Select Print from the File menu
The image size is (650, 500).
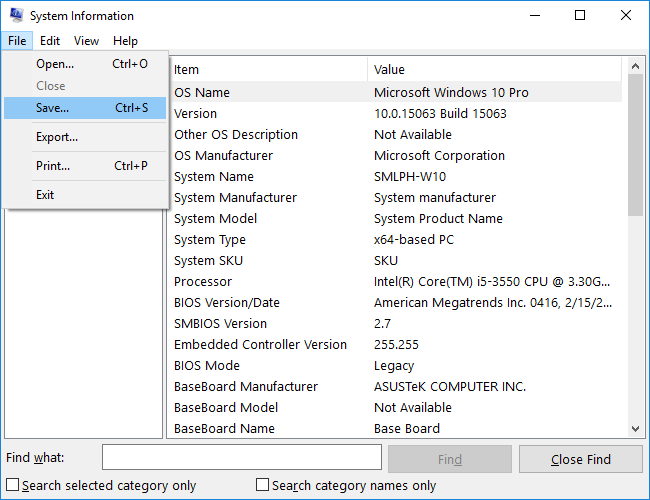[x=85, y=166]
